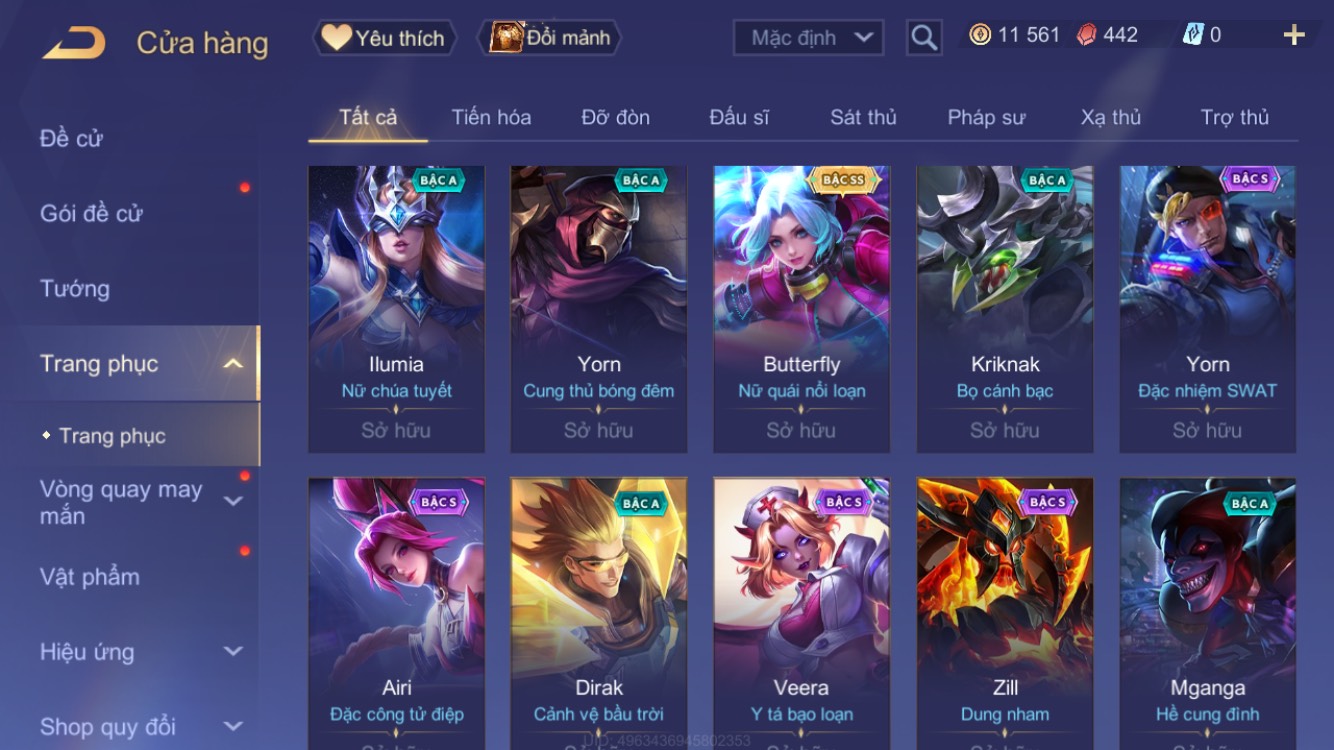Click the red ruby currency icon

click(1086, 35)
